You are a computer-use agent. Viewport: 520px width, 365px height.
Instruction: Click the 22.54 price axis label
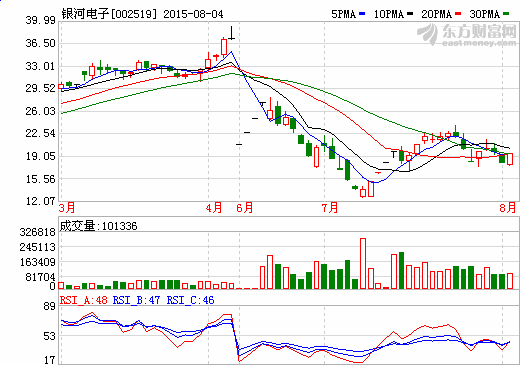(40, 133)
